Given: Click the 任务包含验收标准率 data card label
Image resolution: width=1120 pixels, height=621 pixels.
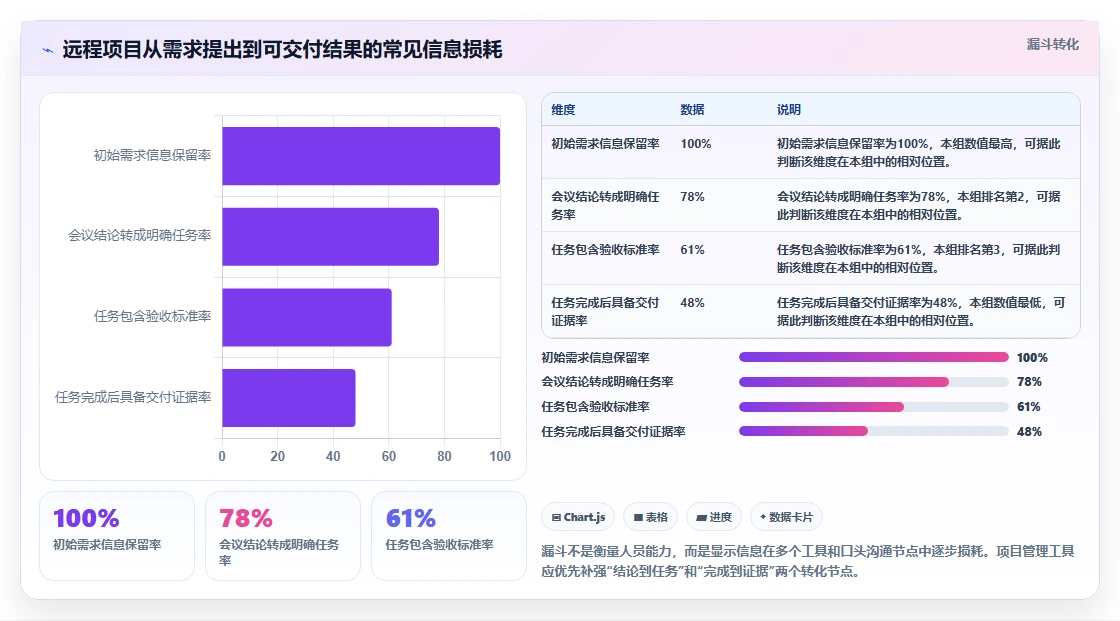Looking at the screenshot, I should (439, 545).
